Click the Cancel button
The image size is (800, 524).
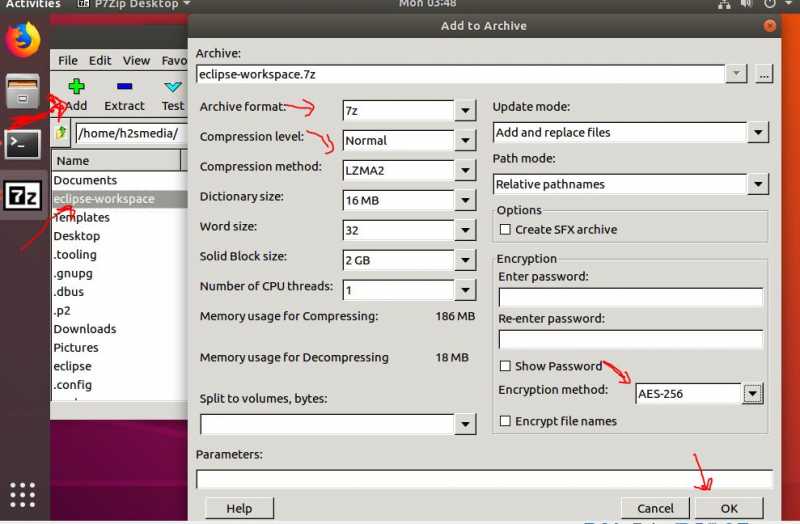[655, 508]
